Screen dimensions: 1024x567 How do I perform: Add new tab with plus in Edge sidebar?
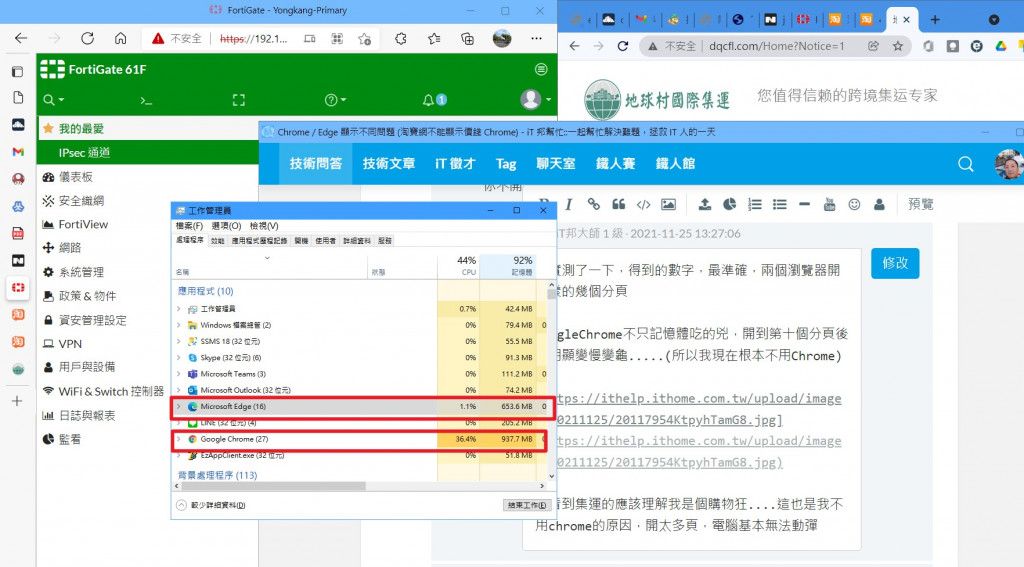pos(18,401)
